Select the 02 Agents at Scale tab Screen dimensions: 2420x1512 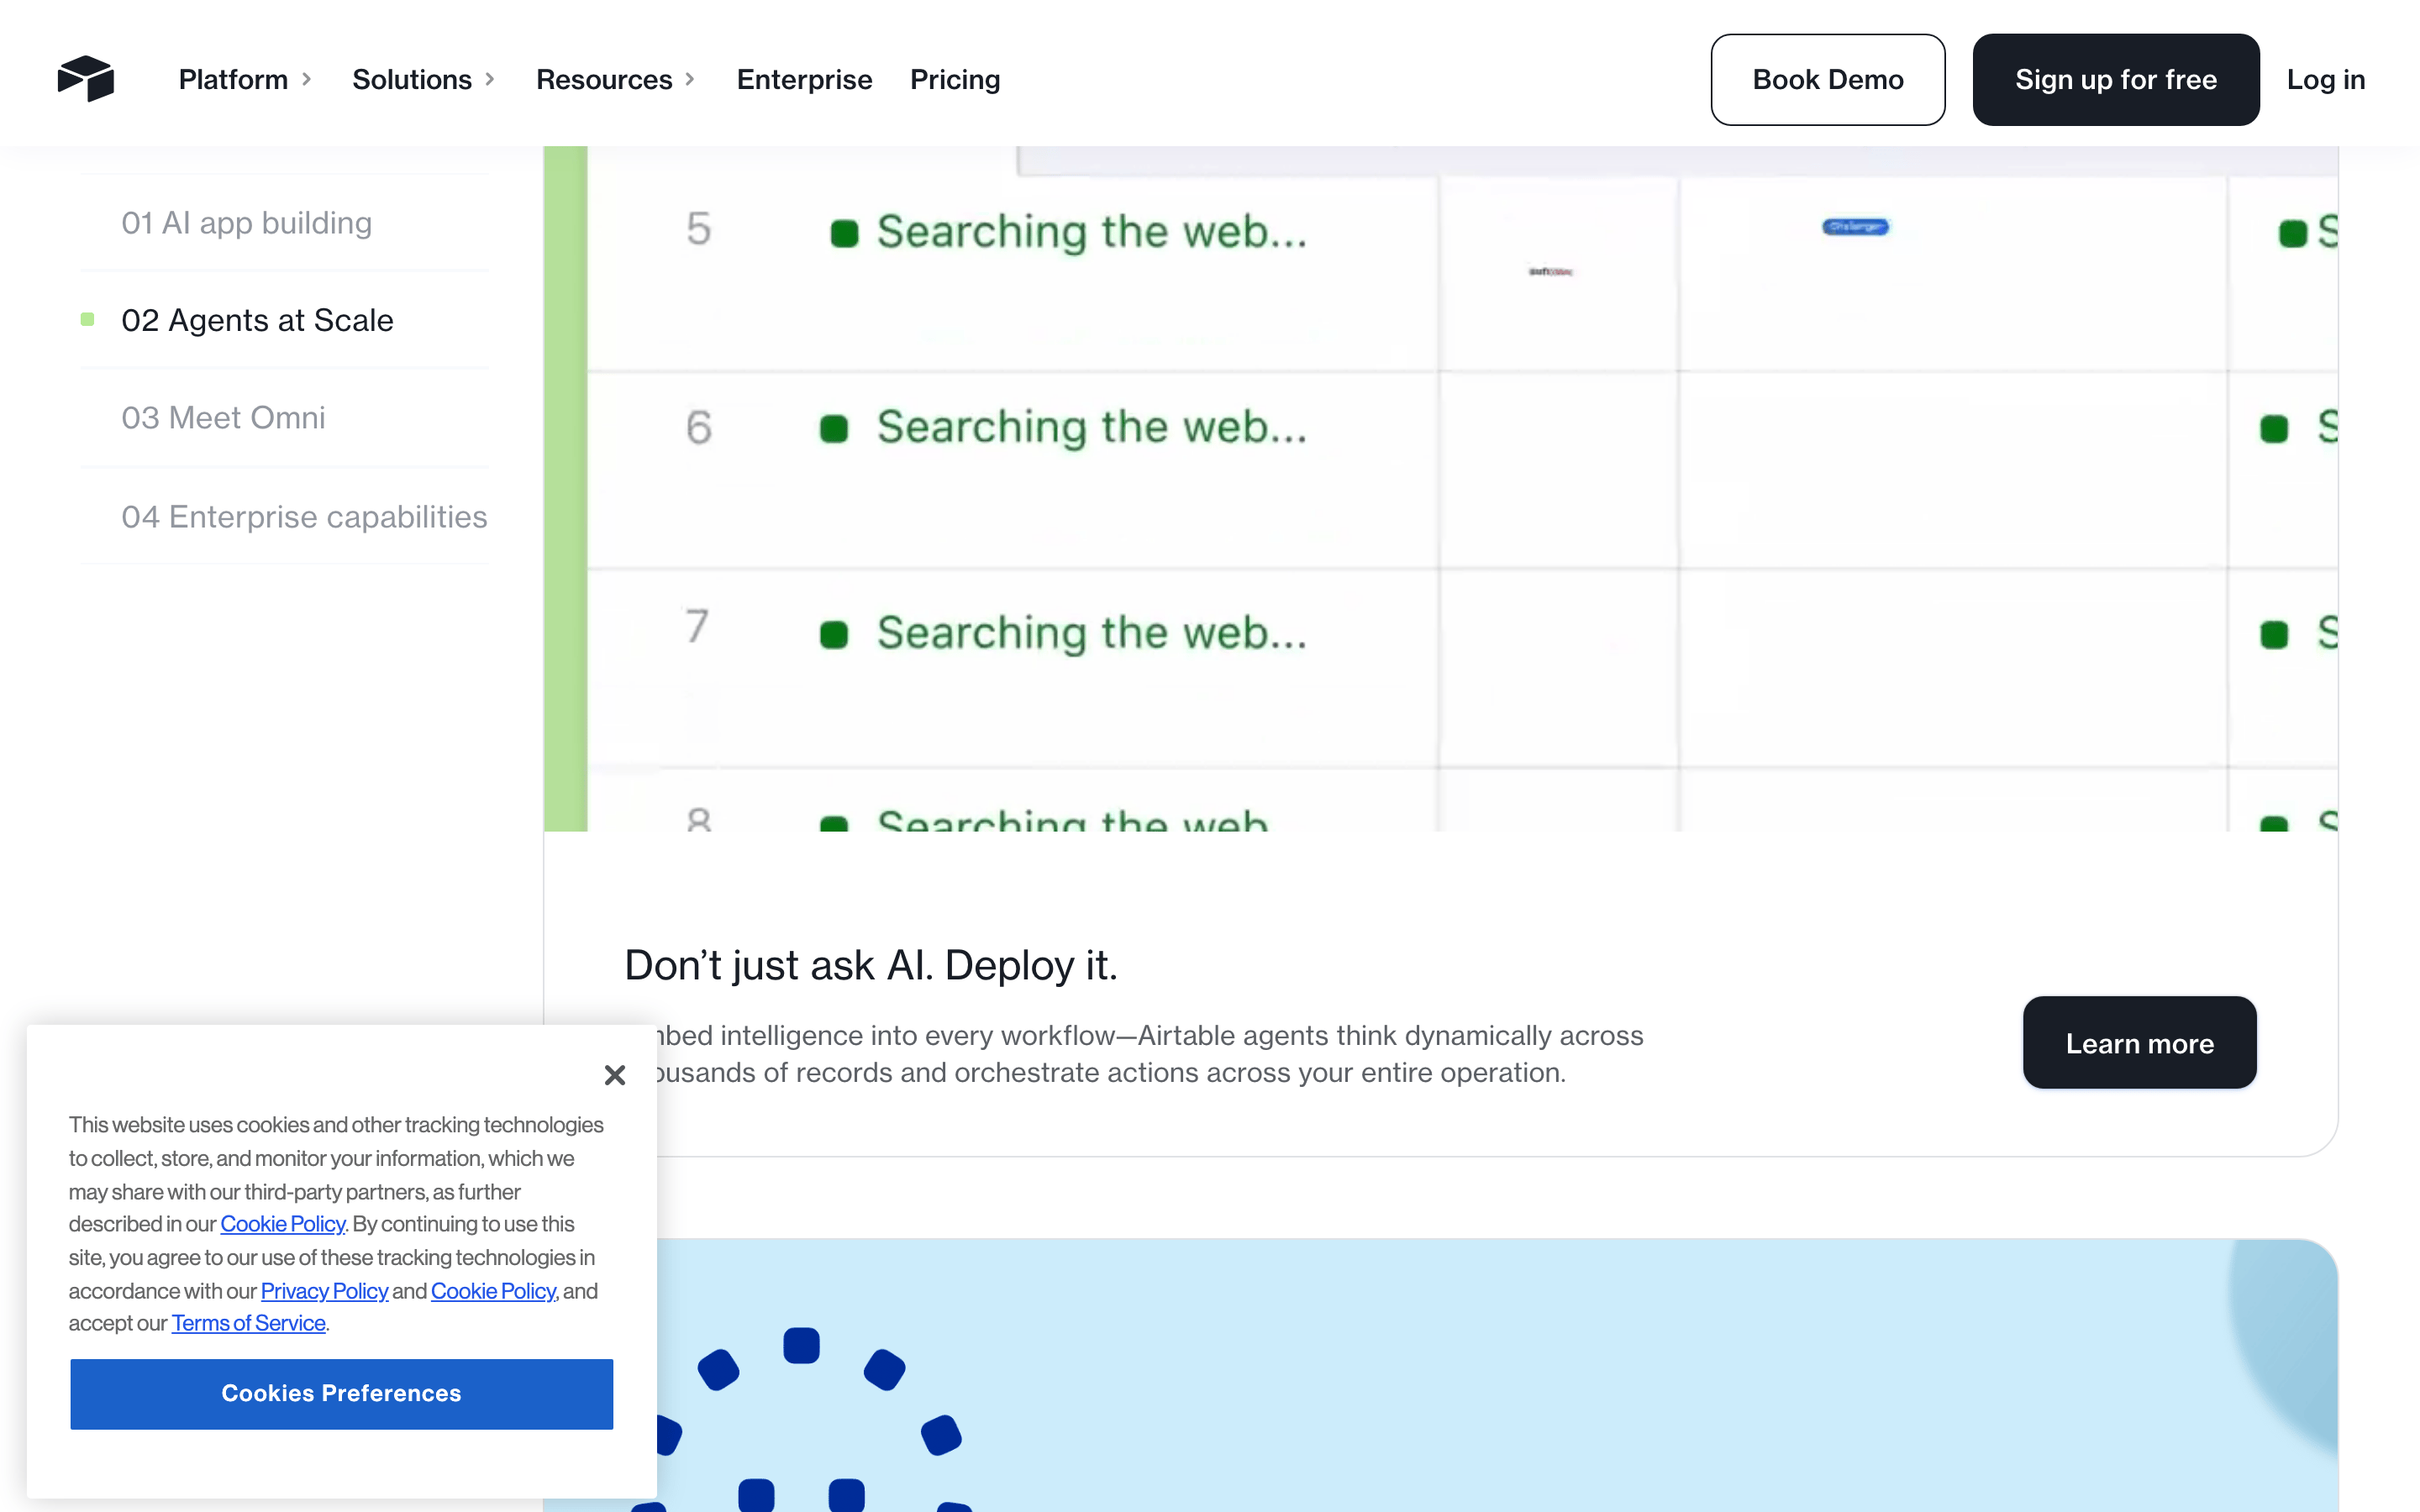(257, 320)
